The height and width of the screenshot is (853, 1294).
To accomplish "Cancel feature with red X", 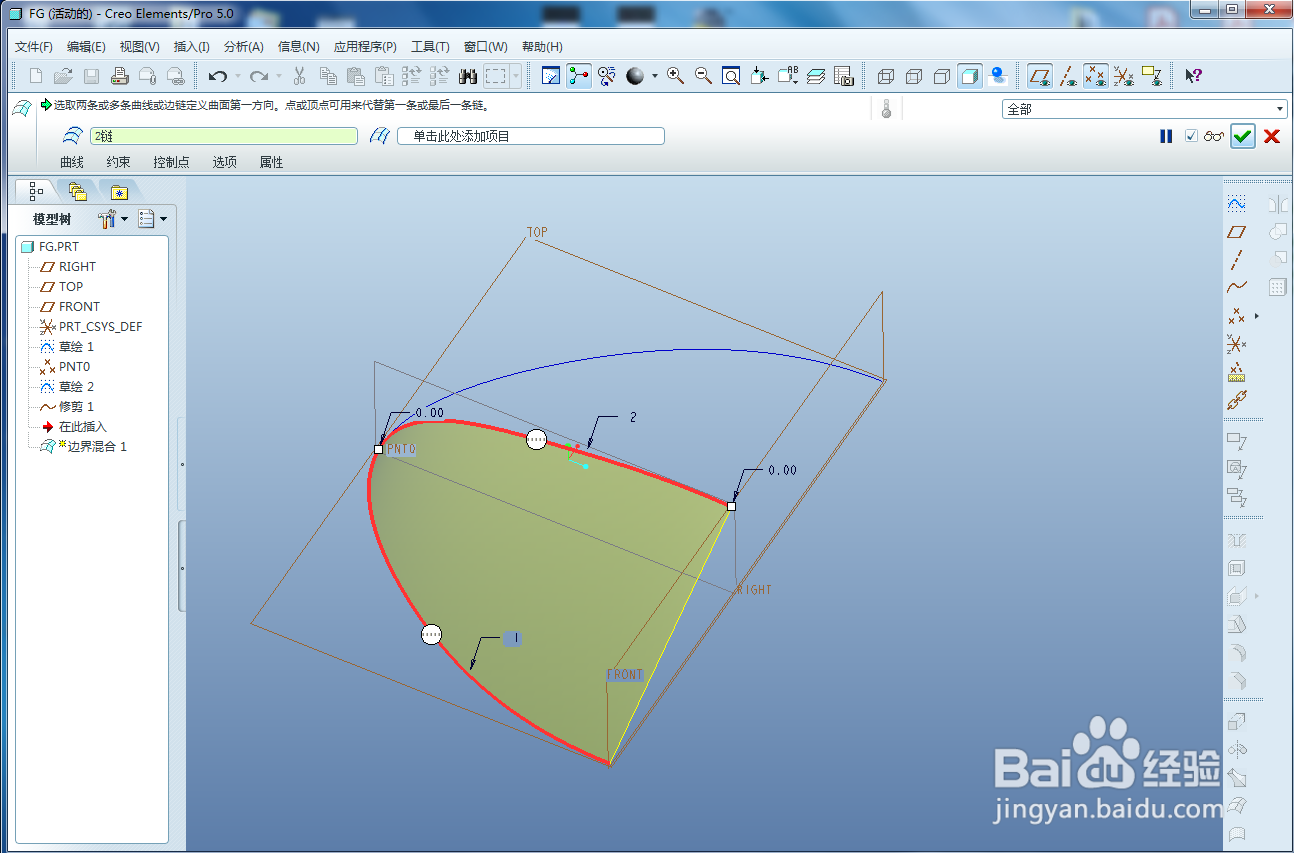I will [1272, 137].
